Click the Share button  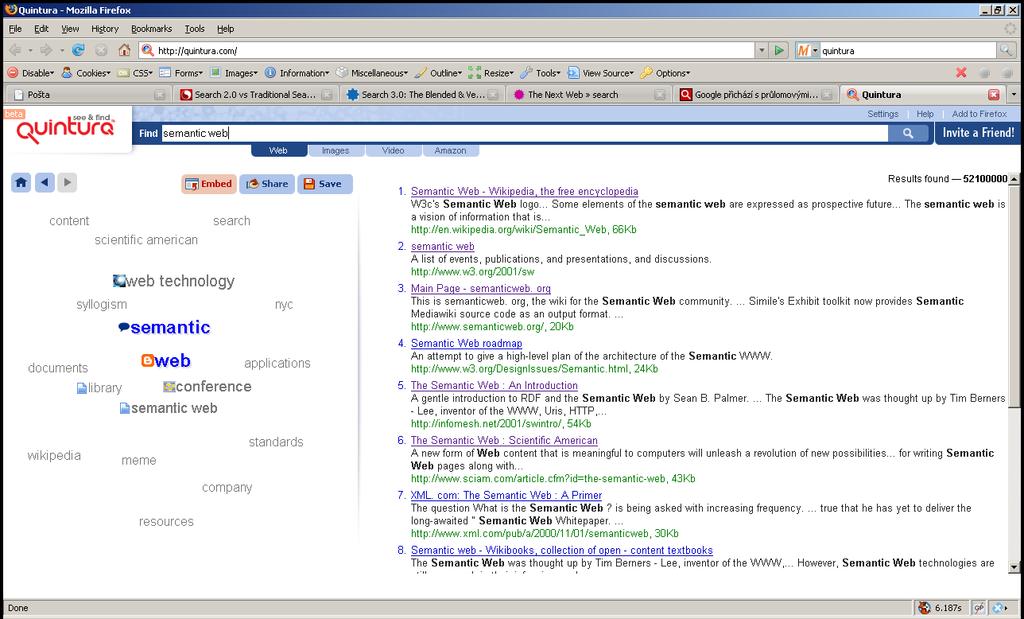click(267, 184)
